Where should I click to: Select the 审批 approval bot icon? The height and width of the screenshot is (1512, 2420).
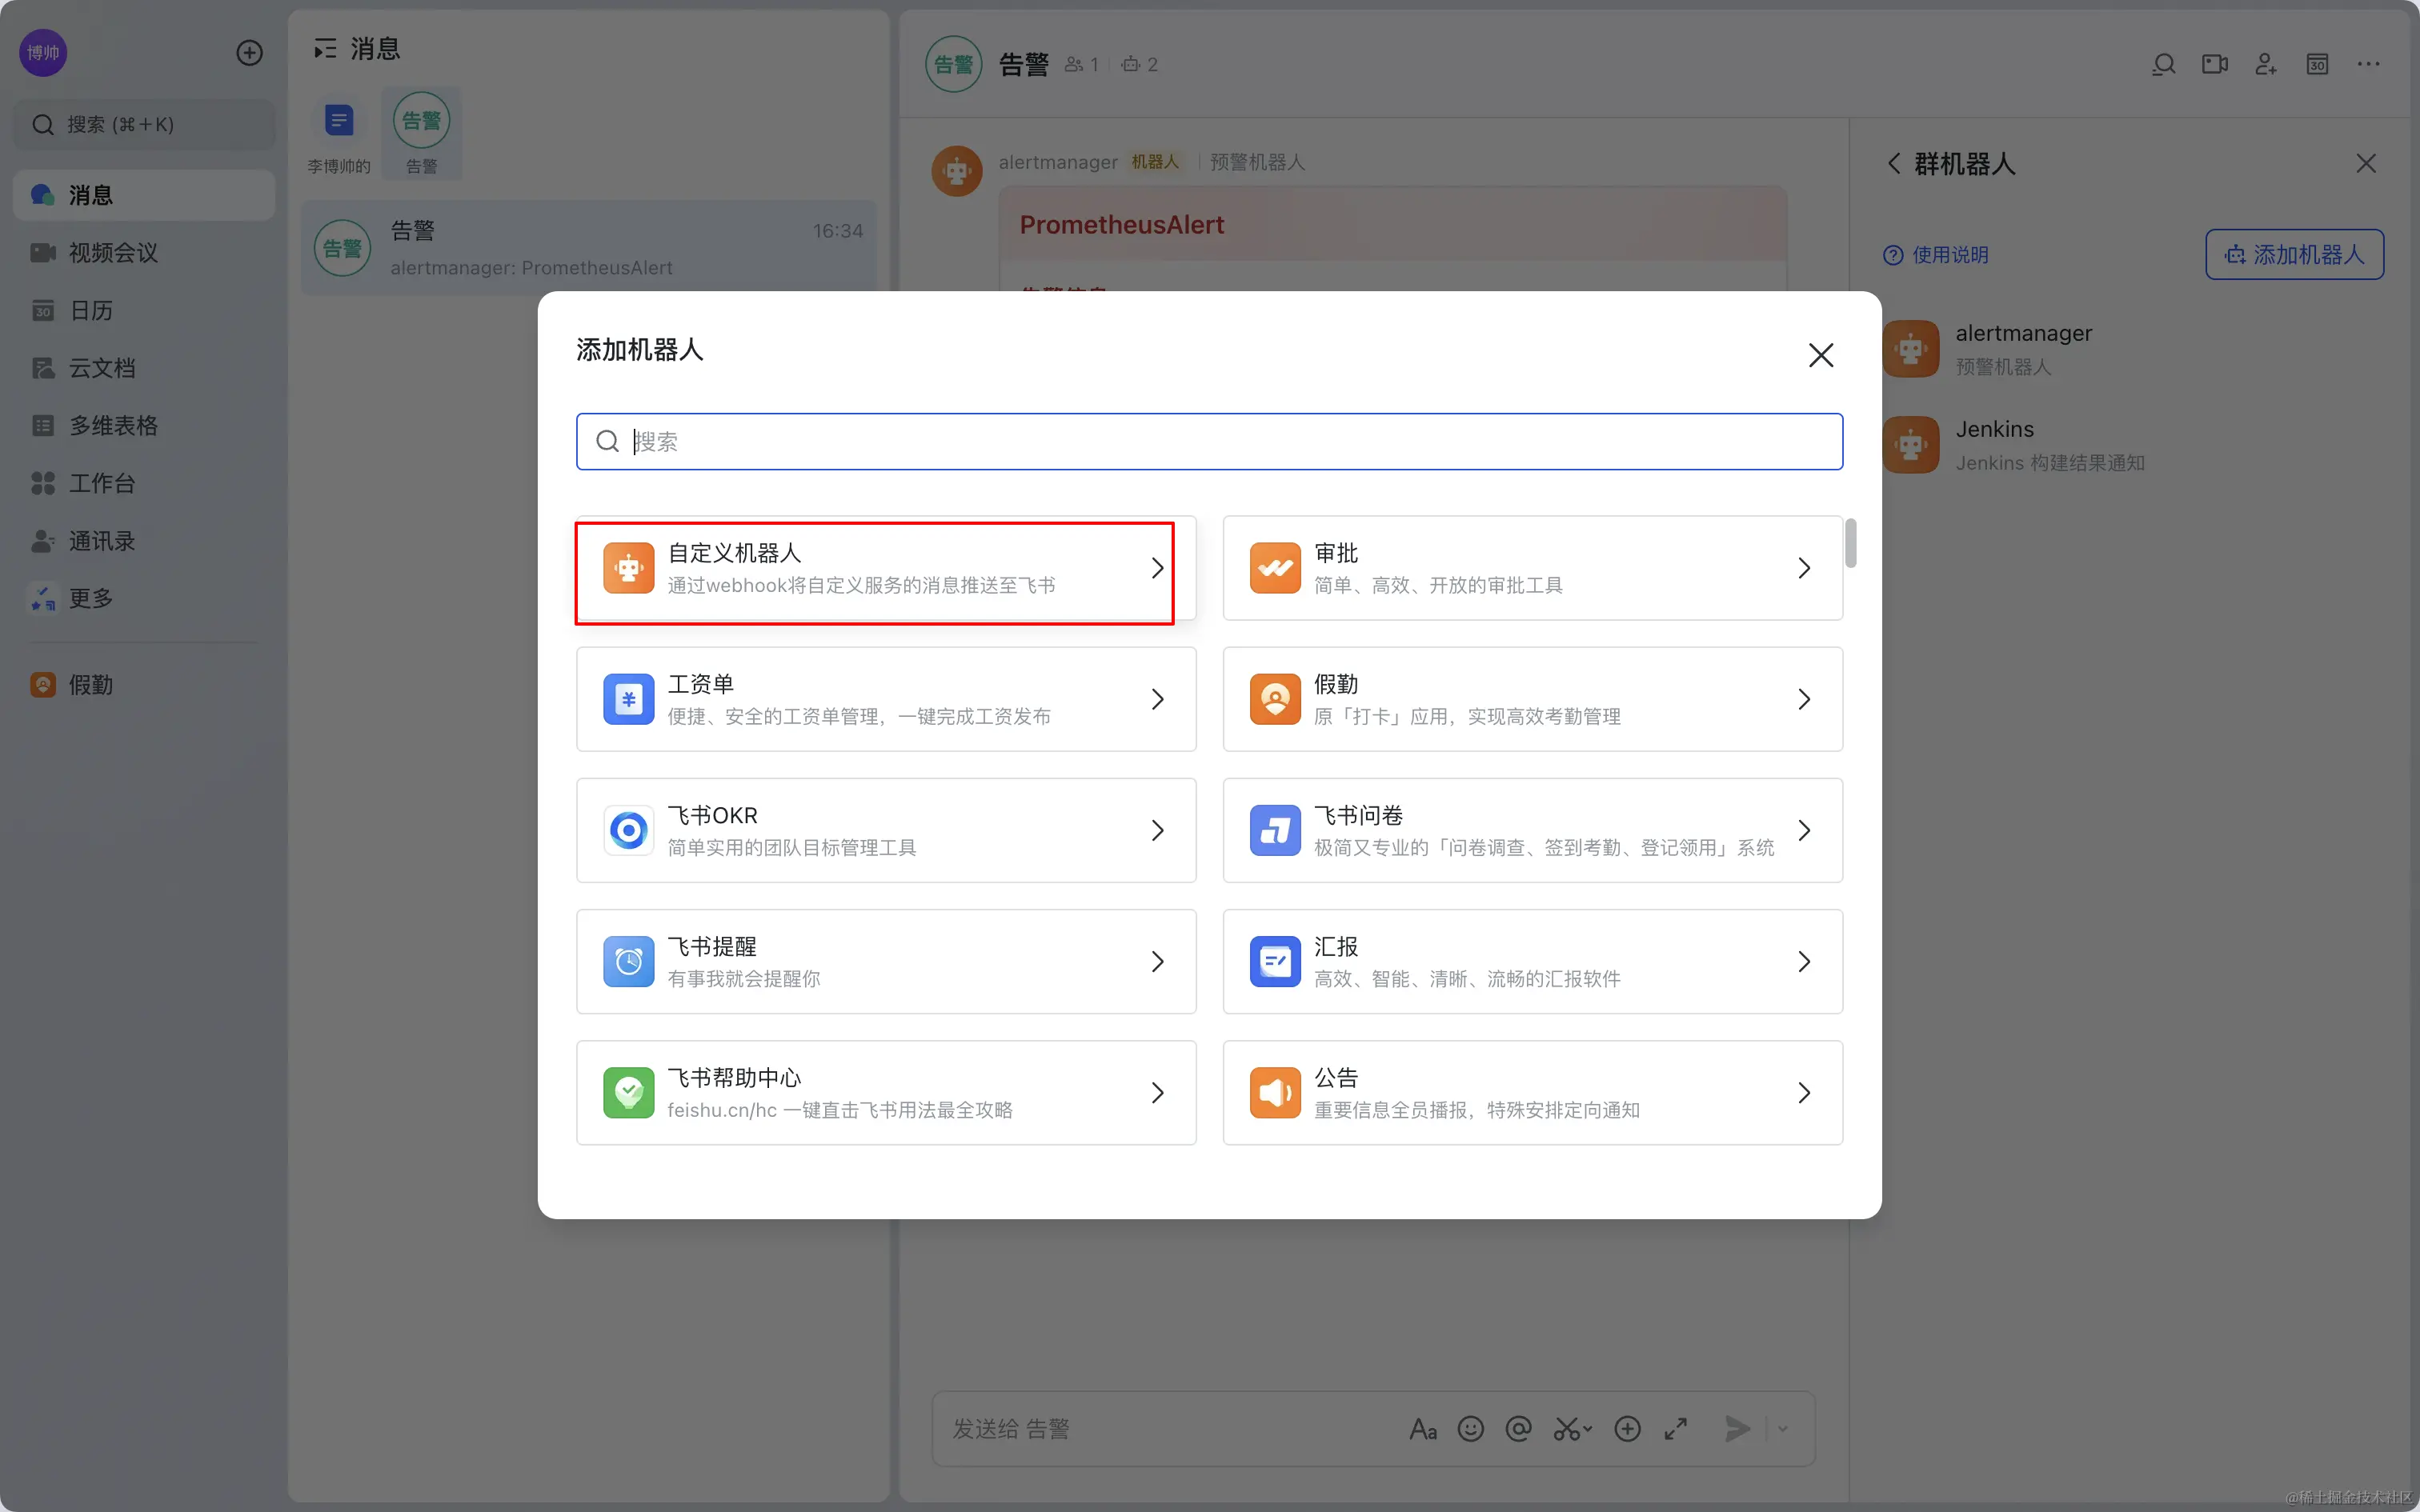click(x=1275, y=568)
